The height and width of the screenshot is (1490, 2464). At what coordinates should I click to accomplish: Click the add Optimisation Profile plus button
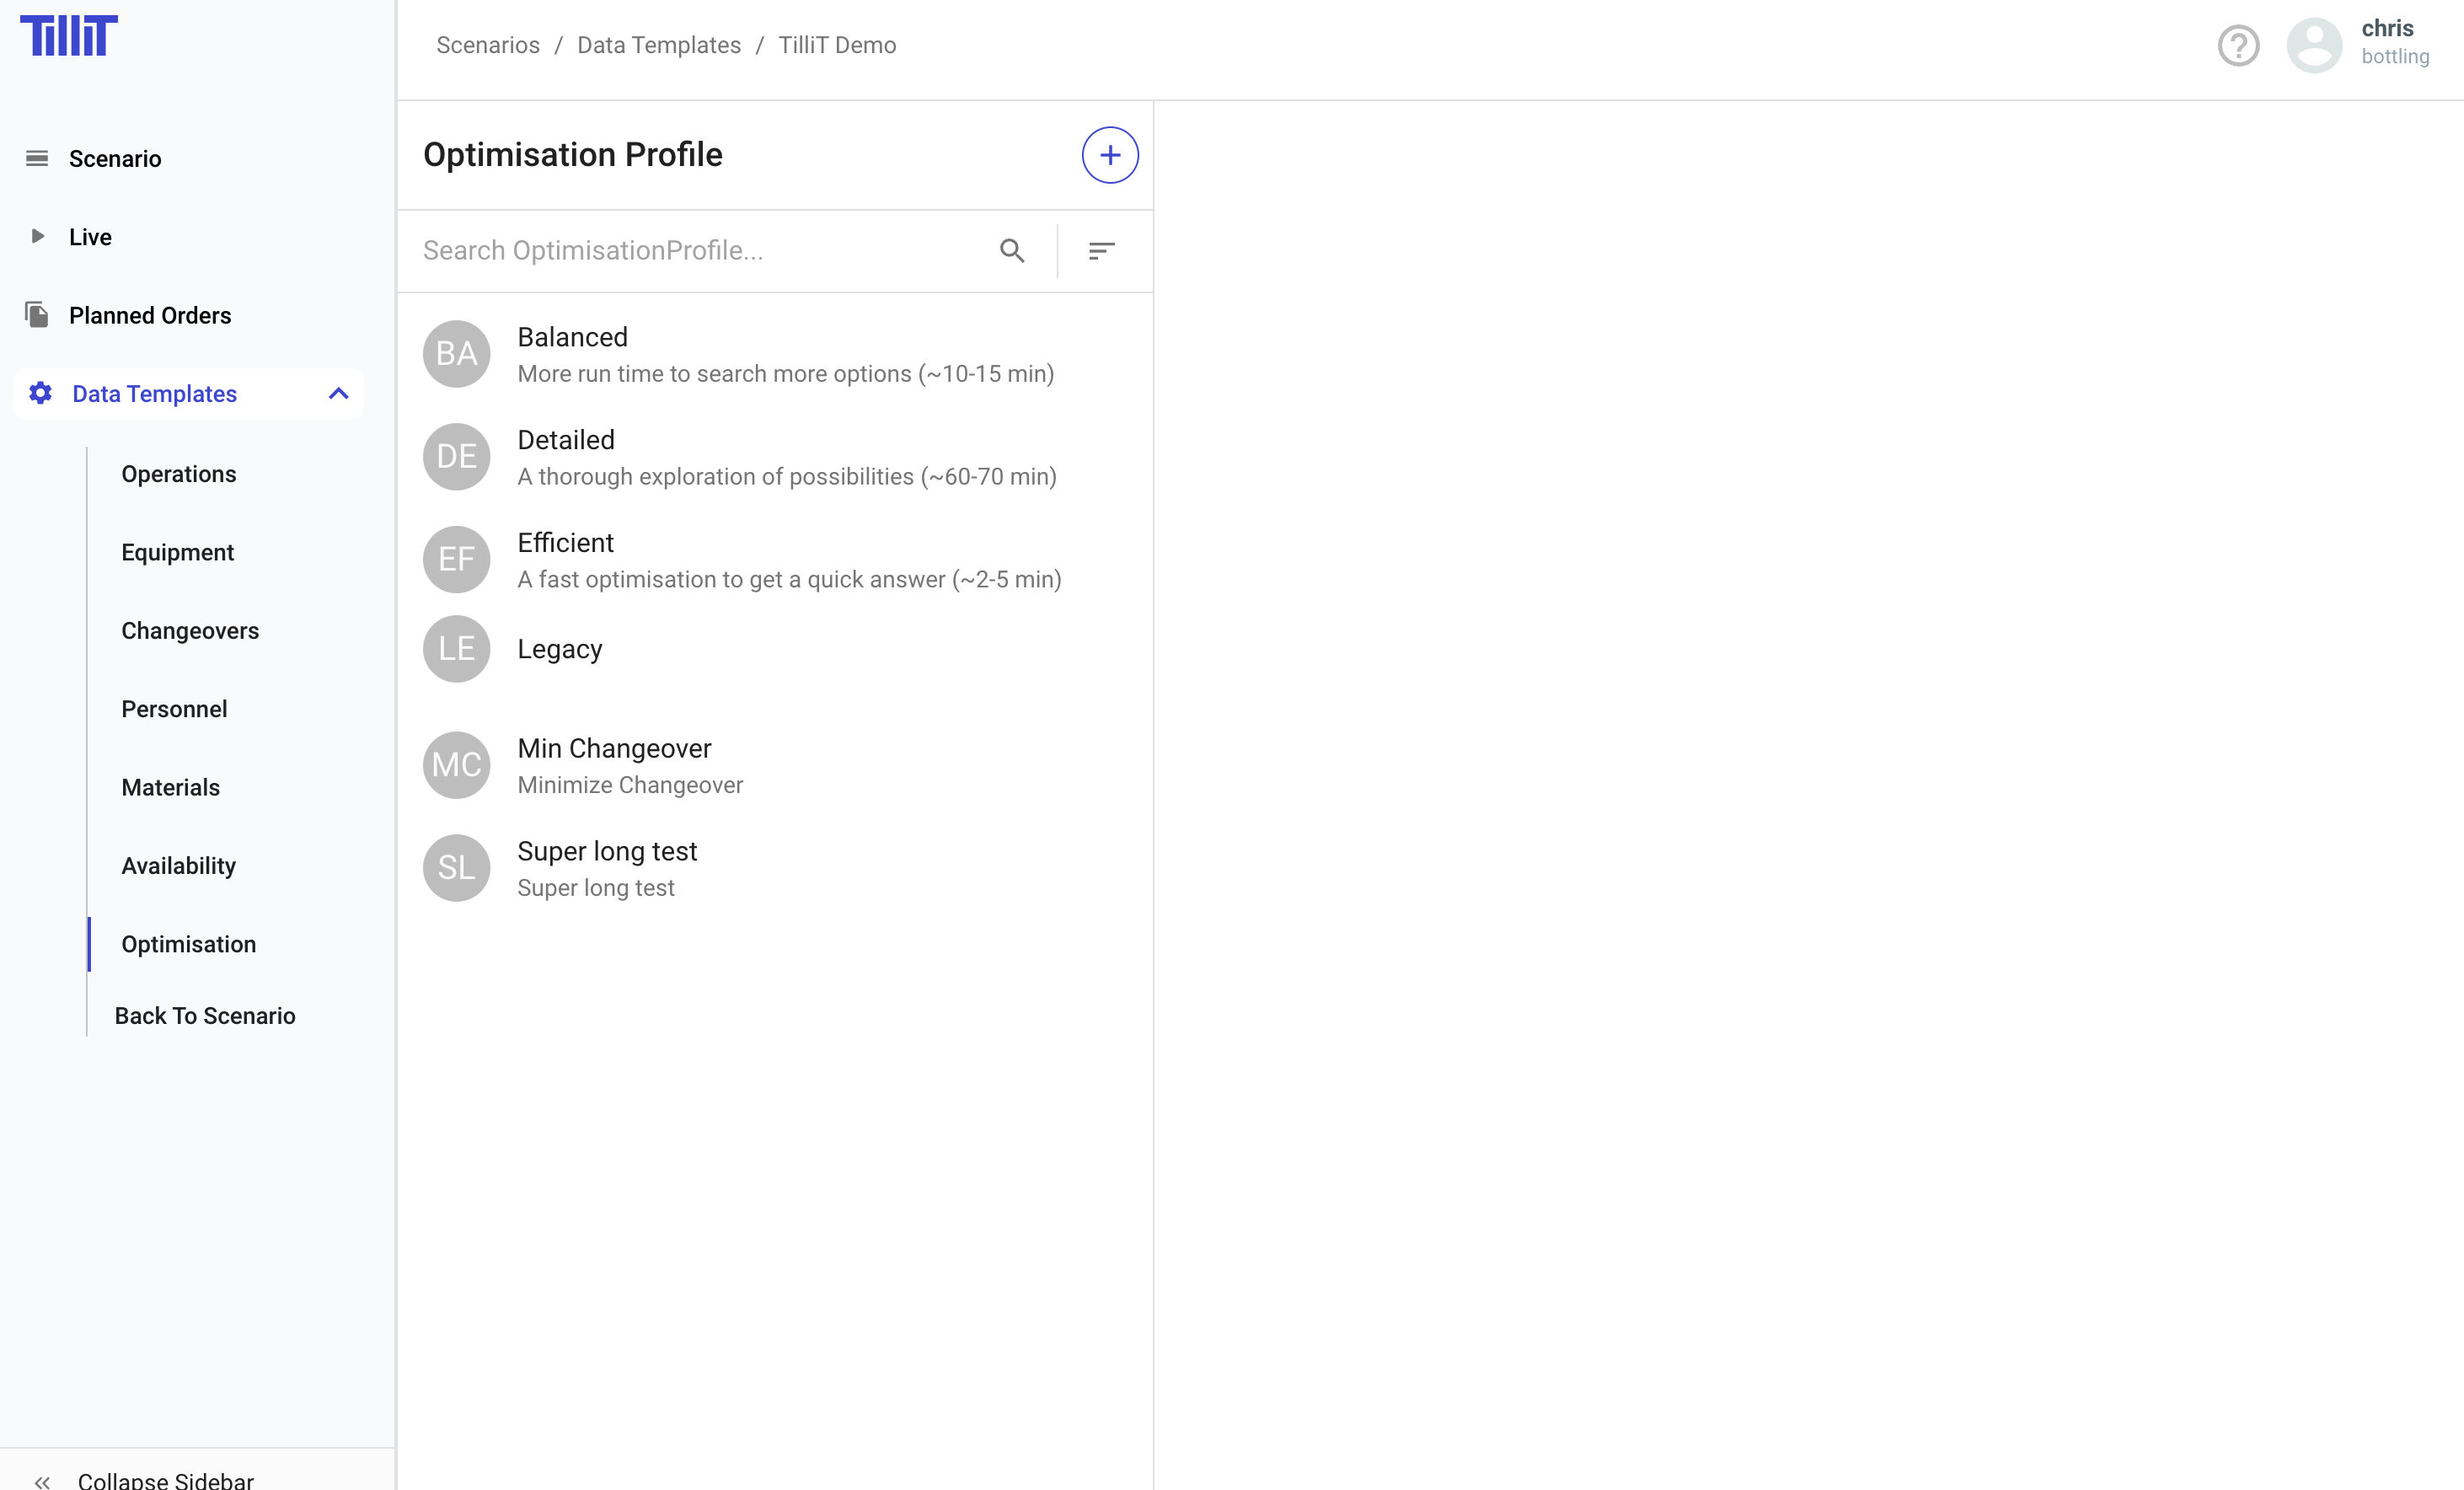click(1109, 155)
